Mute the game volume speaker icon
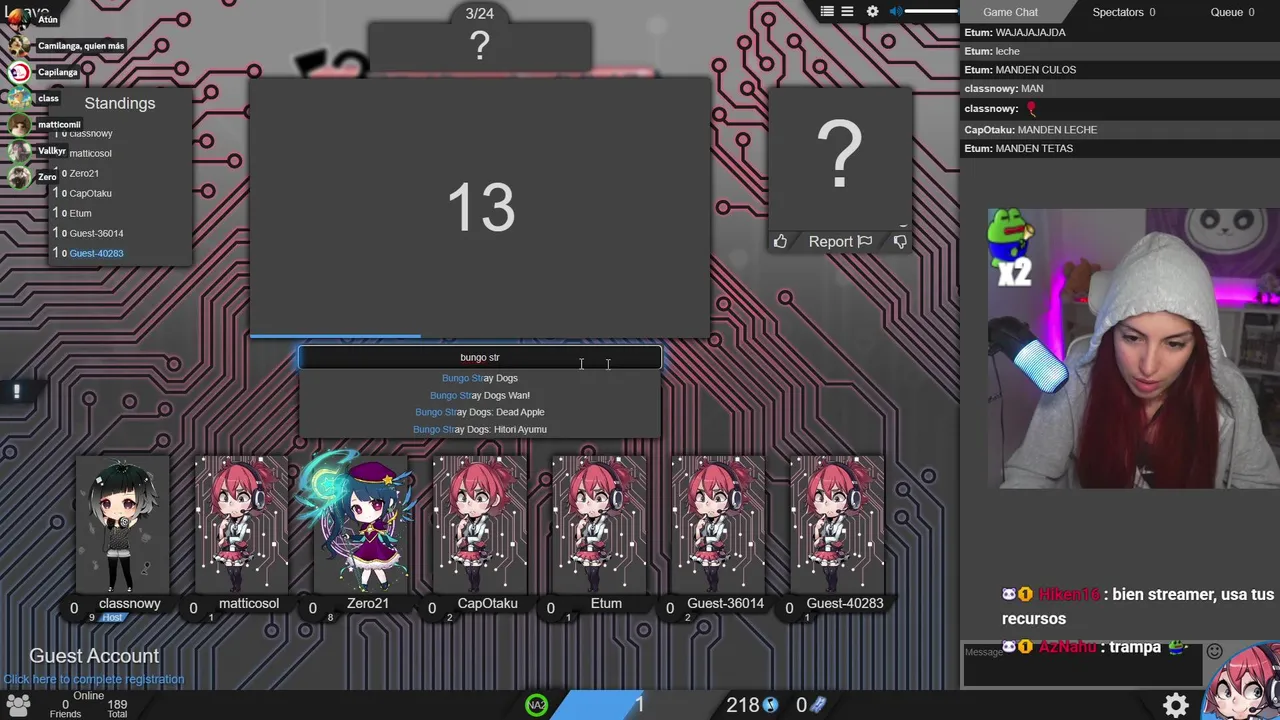1280x720 pixels. point(896,12)
